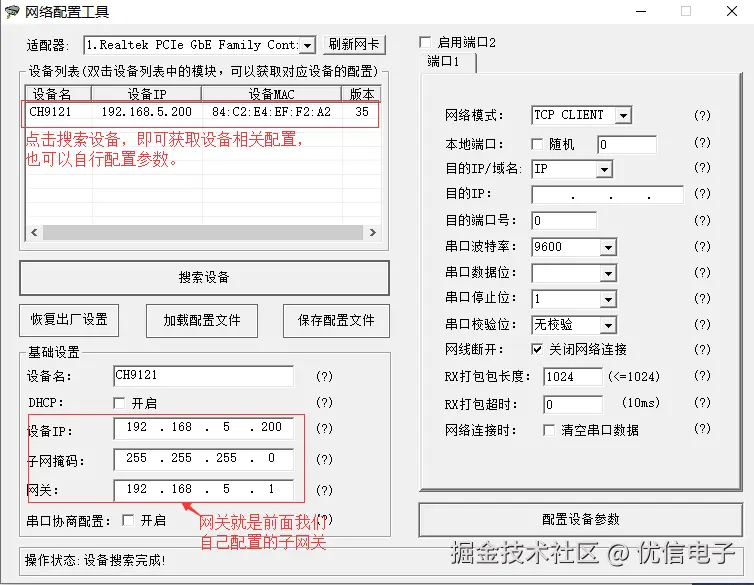This screenshot has height=585, width=754.
Task: Click the 刷新网卡 button
Action: click(x=354, y=45)
